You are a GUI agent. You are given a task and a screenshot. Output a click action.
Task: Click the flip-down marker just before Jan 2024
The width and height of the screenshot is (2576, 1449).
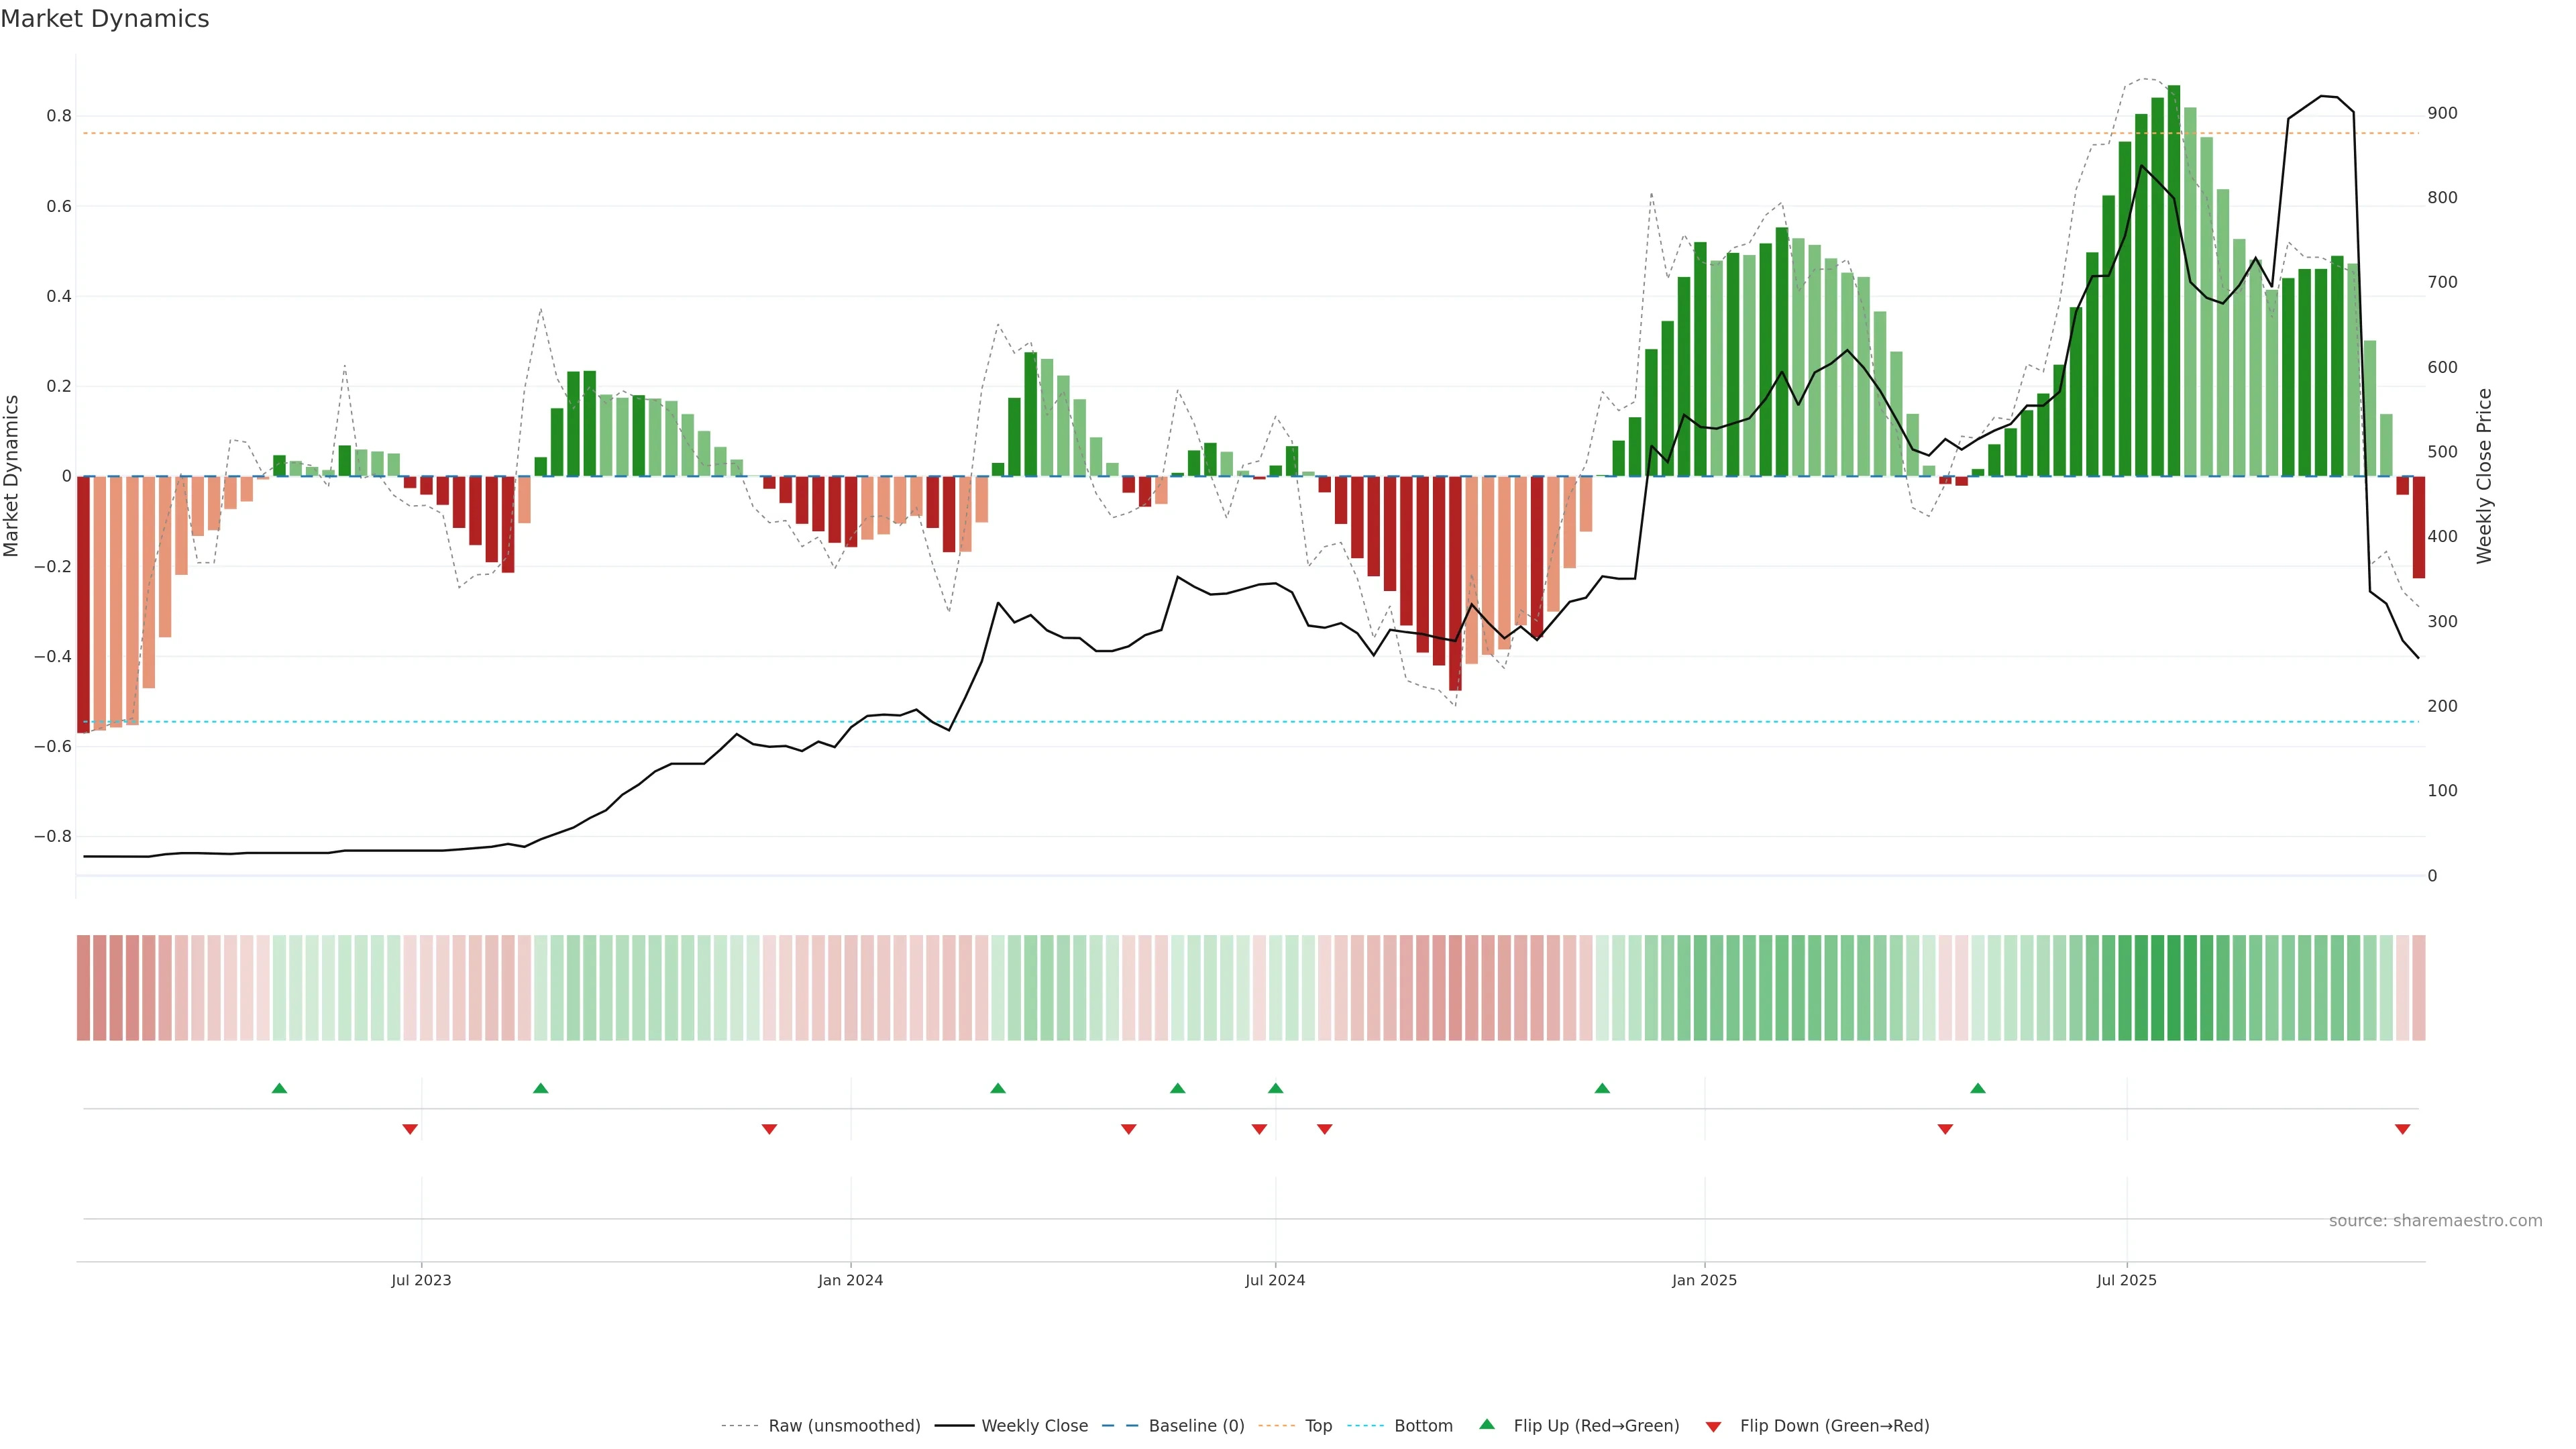point(769,1129)
